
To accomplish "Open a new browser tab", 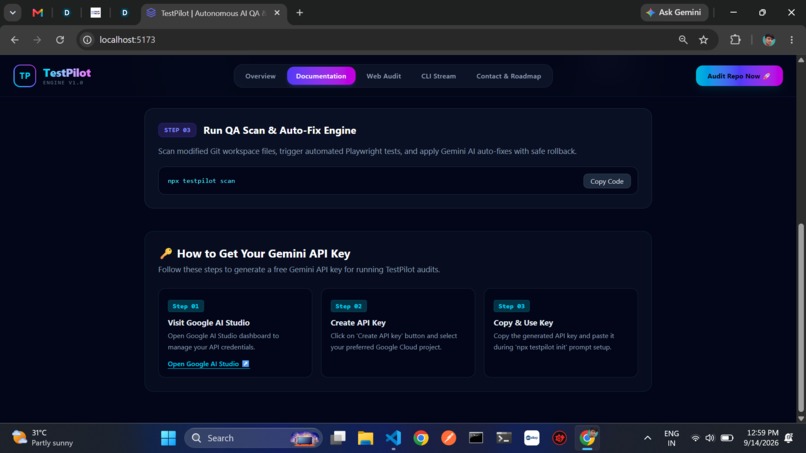I will 300,13.
